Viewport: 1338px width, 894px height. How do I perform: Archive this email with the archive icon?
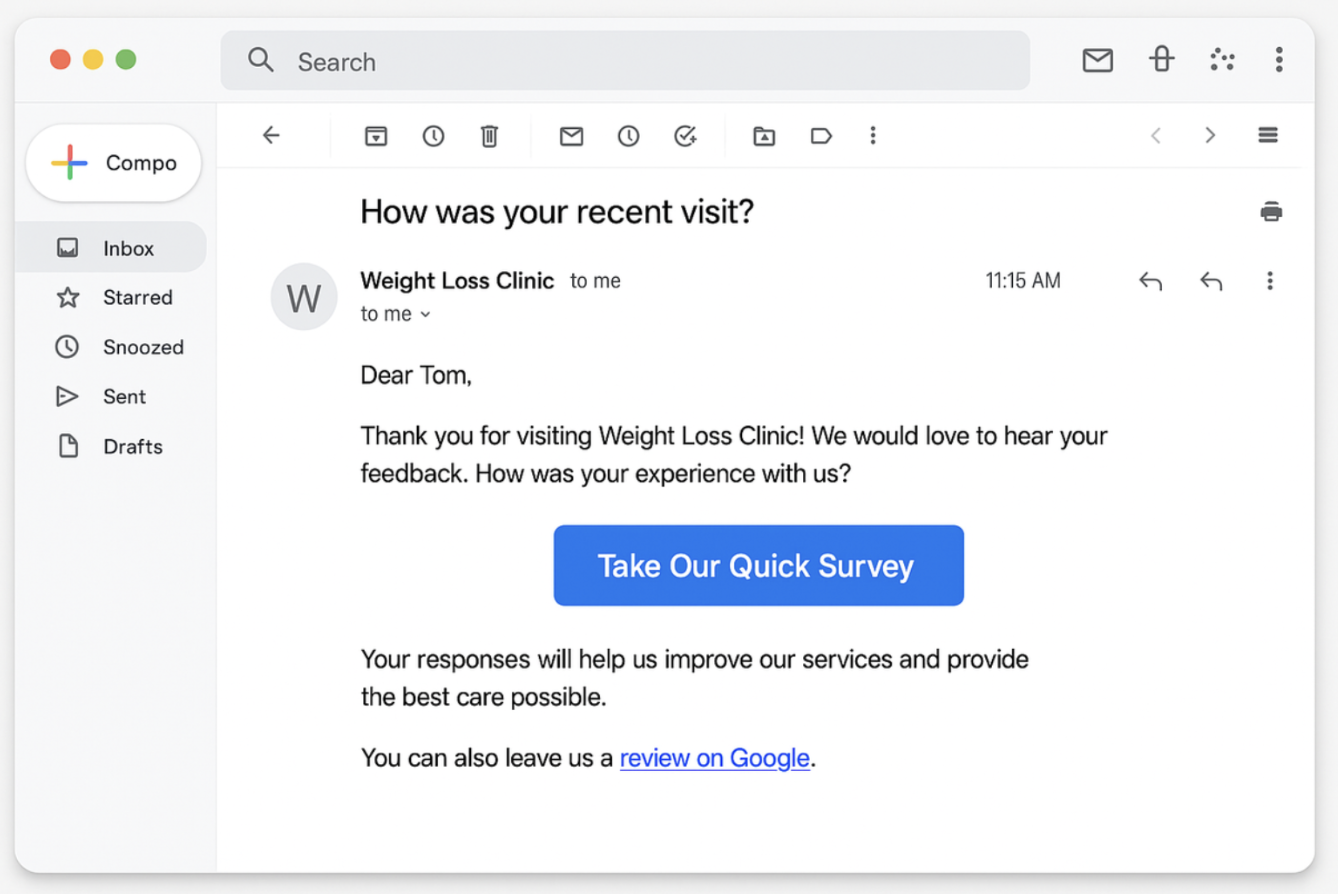pos(376,136)
